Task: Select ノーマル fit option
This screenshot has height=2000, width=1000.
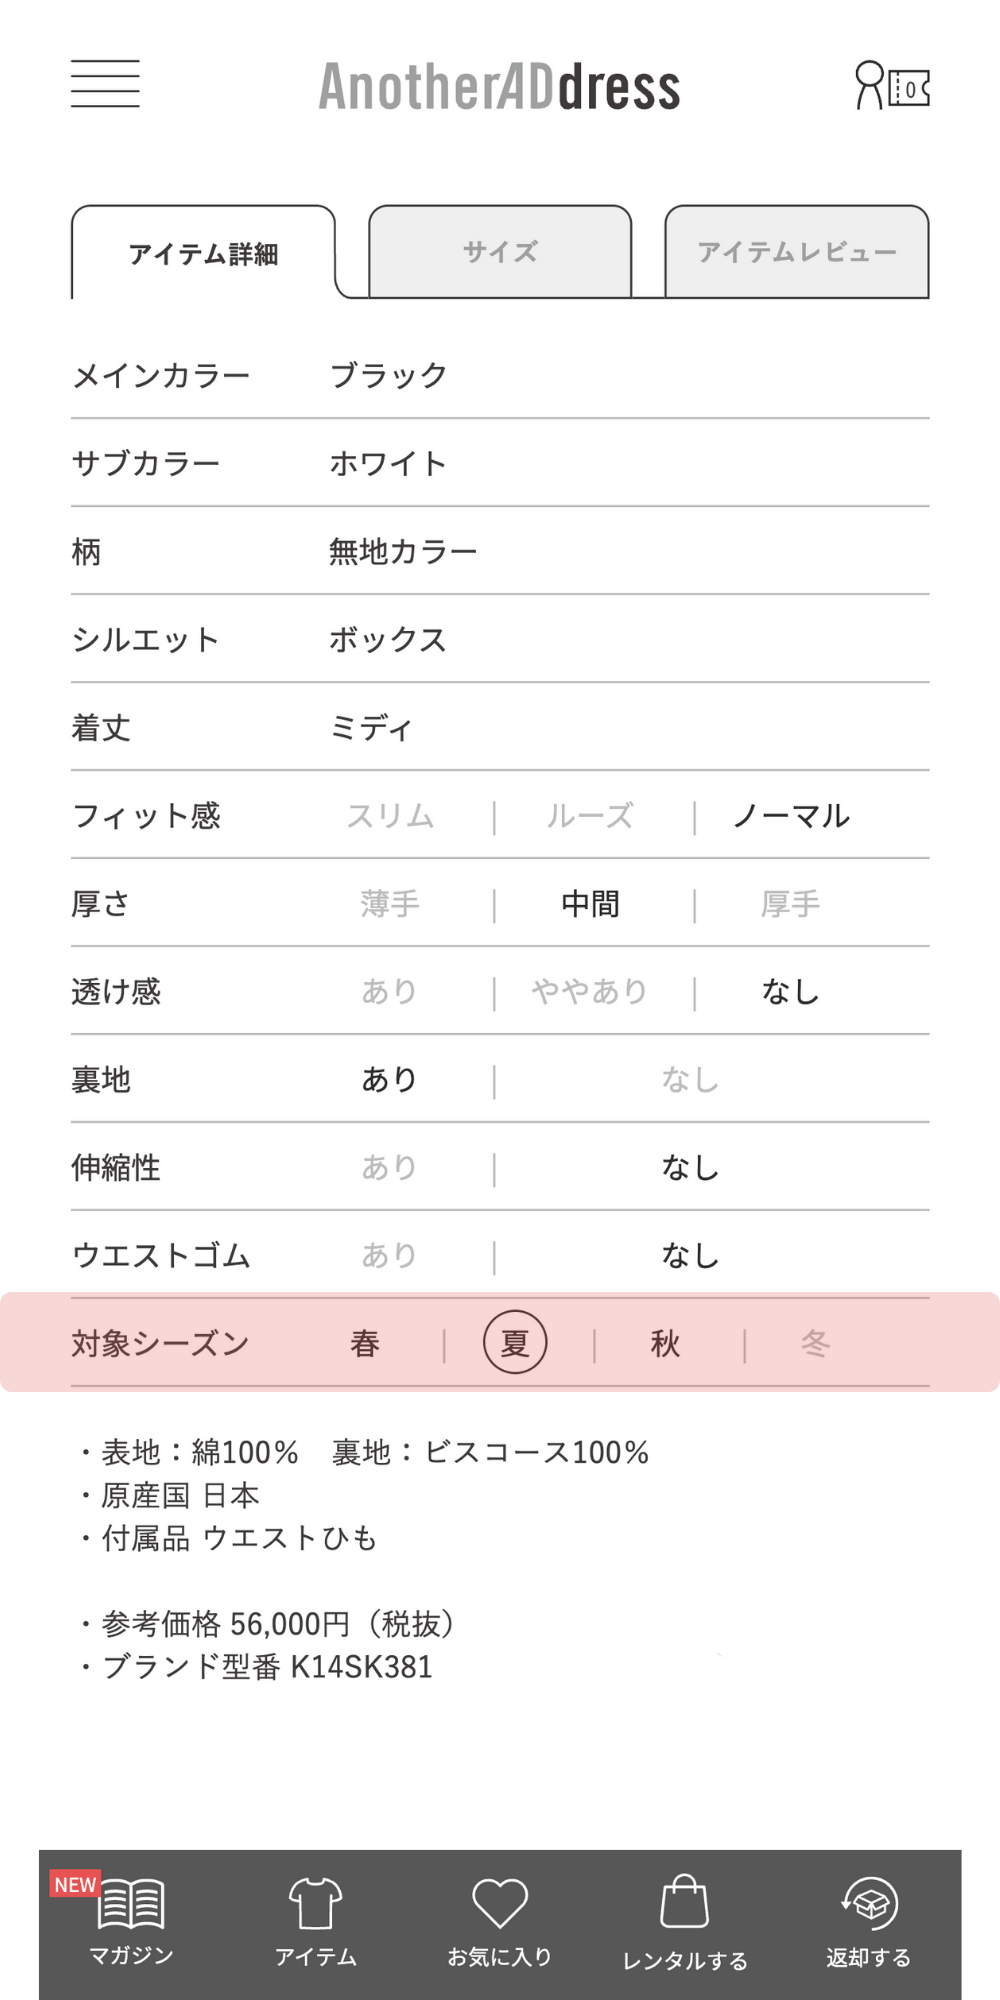Action: pos(791,816)
